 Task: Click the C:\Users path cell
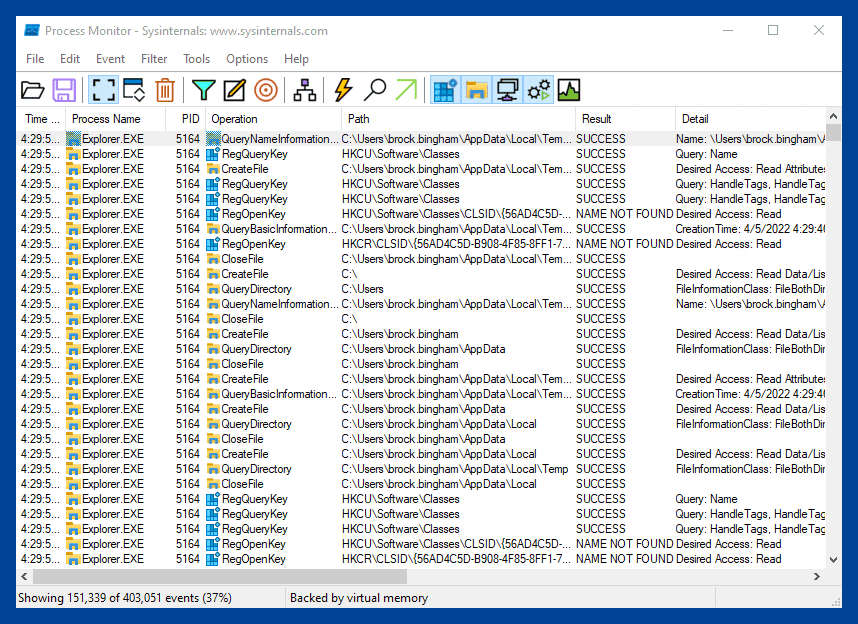pyautogui.click(x=362, y=289)
